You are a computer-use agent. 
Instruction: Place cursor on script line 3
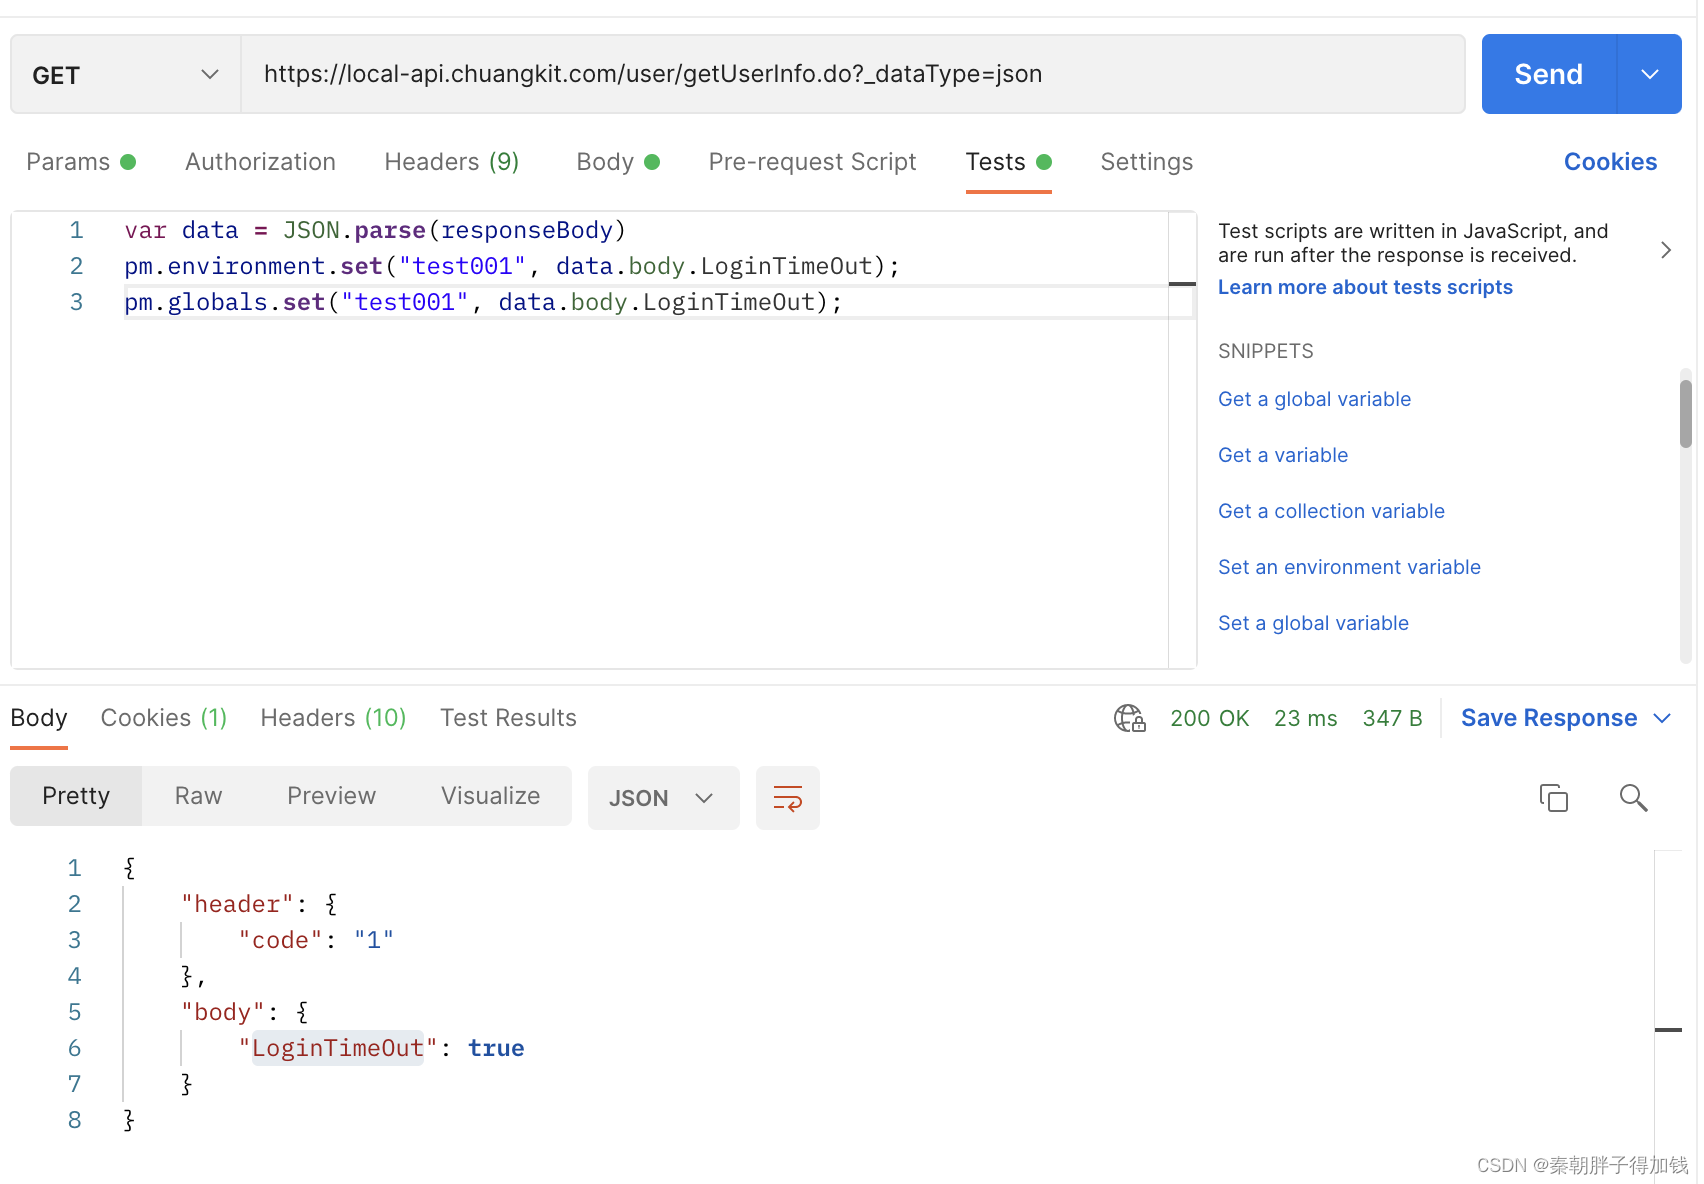tap(484, 302)
